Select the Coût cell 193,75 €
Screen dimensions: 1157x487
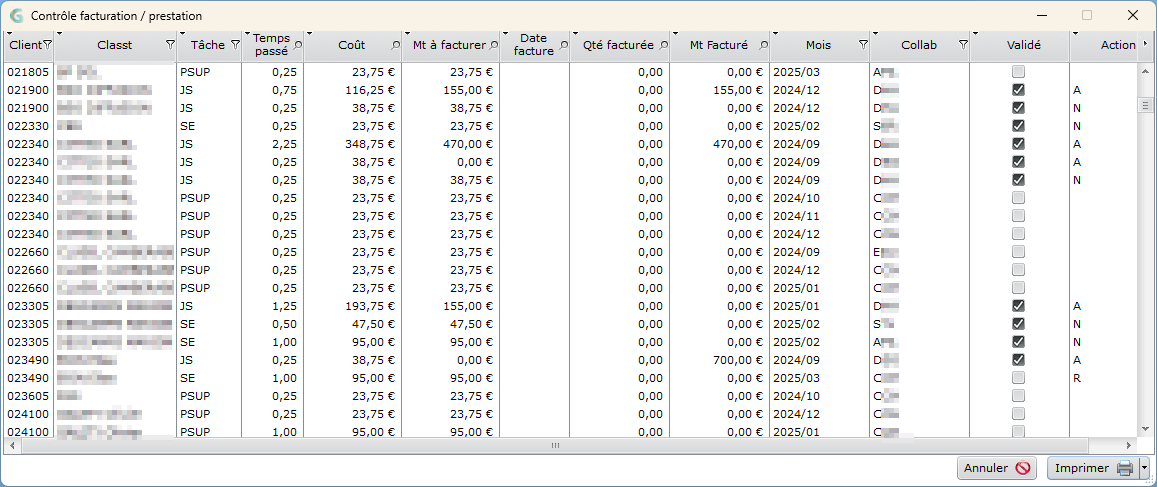coord(352,305)
